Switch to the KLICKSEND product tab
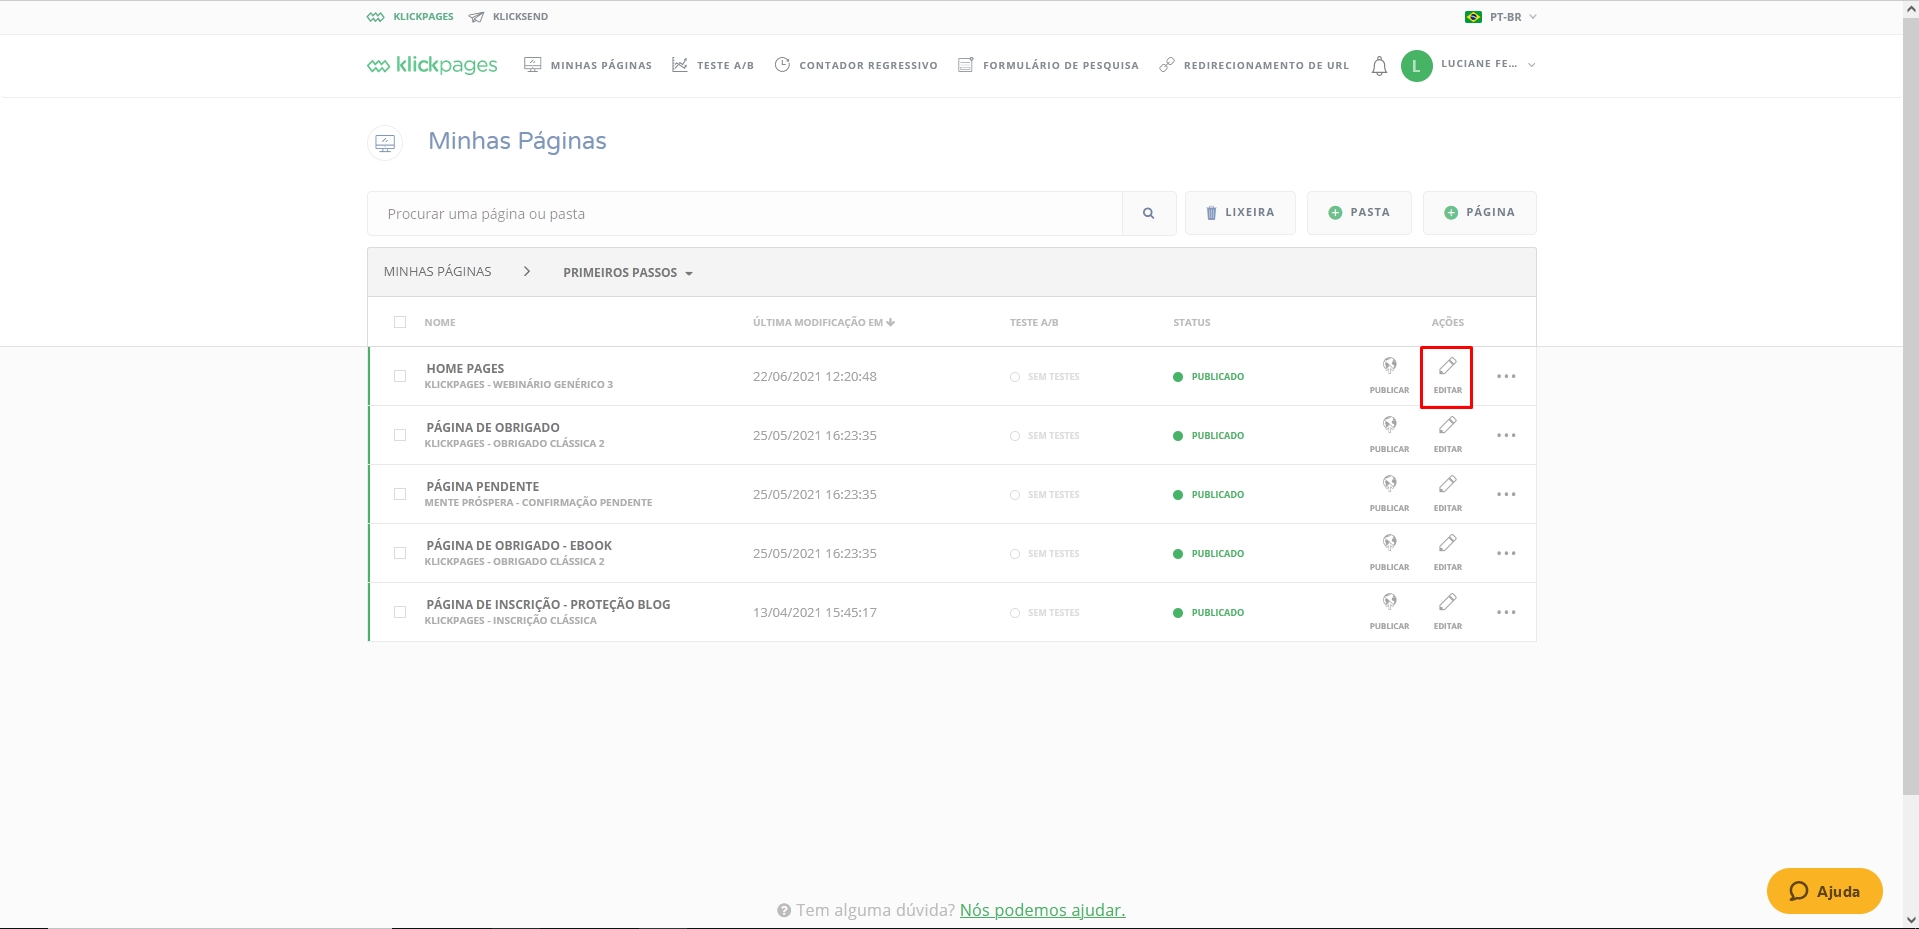 [508, 17]
